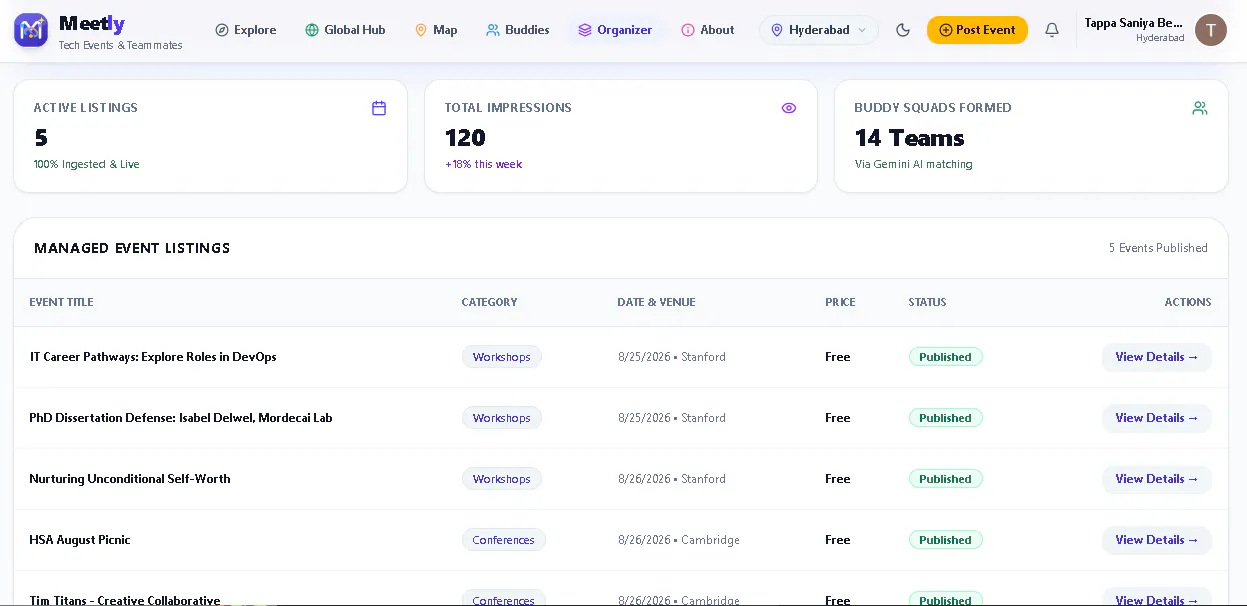
Task: Click '8/26/2026 • Cambridge' on HSA August Picnic row
Action: 679,540
